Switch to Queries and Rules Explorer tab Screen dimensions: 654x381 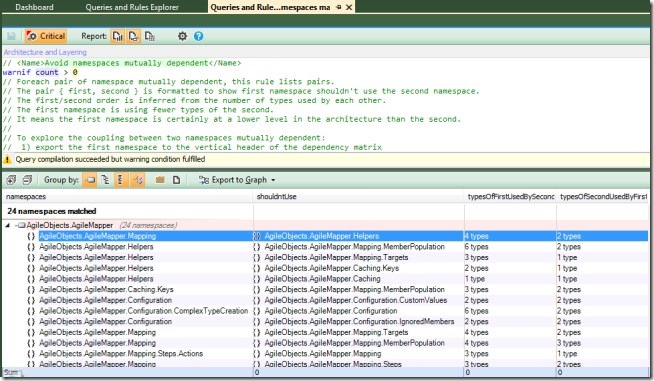132,7
